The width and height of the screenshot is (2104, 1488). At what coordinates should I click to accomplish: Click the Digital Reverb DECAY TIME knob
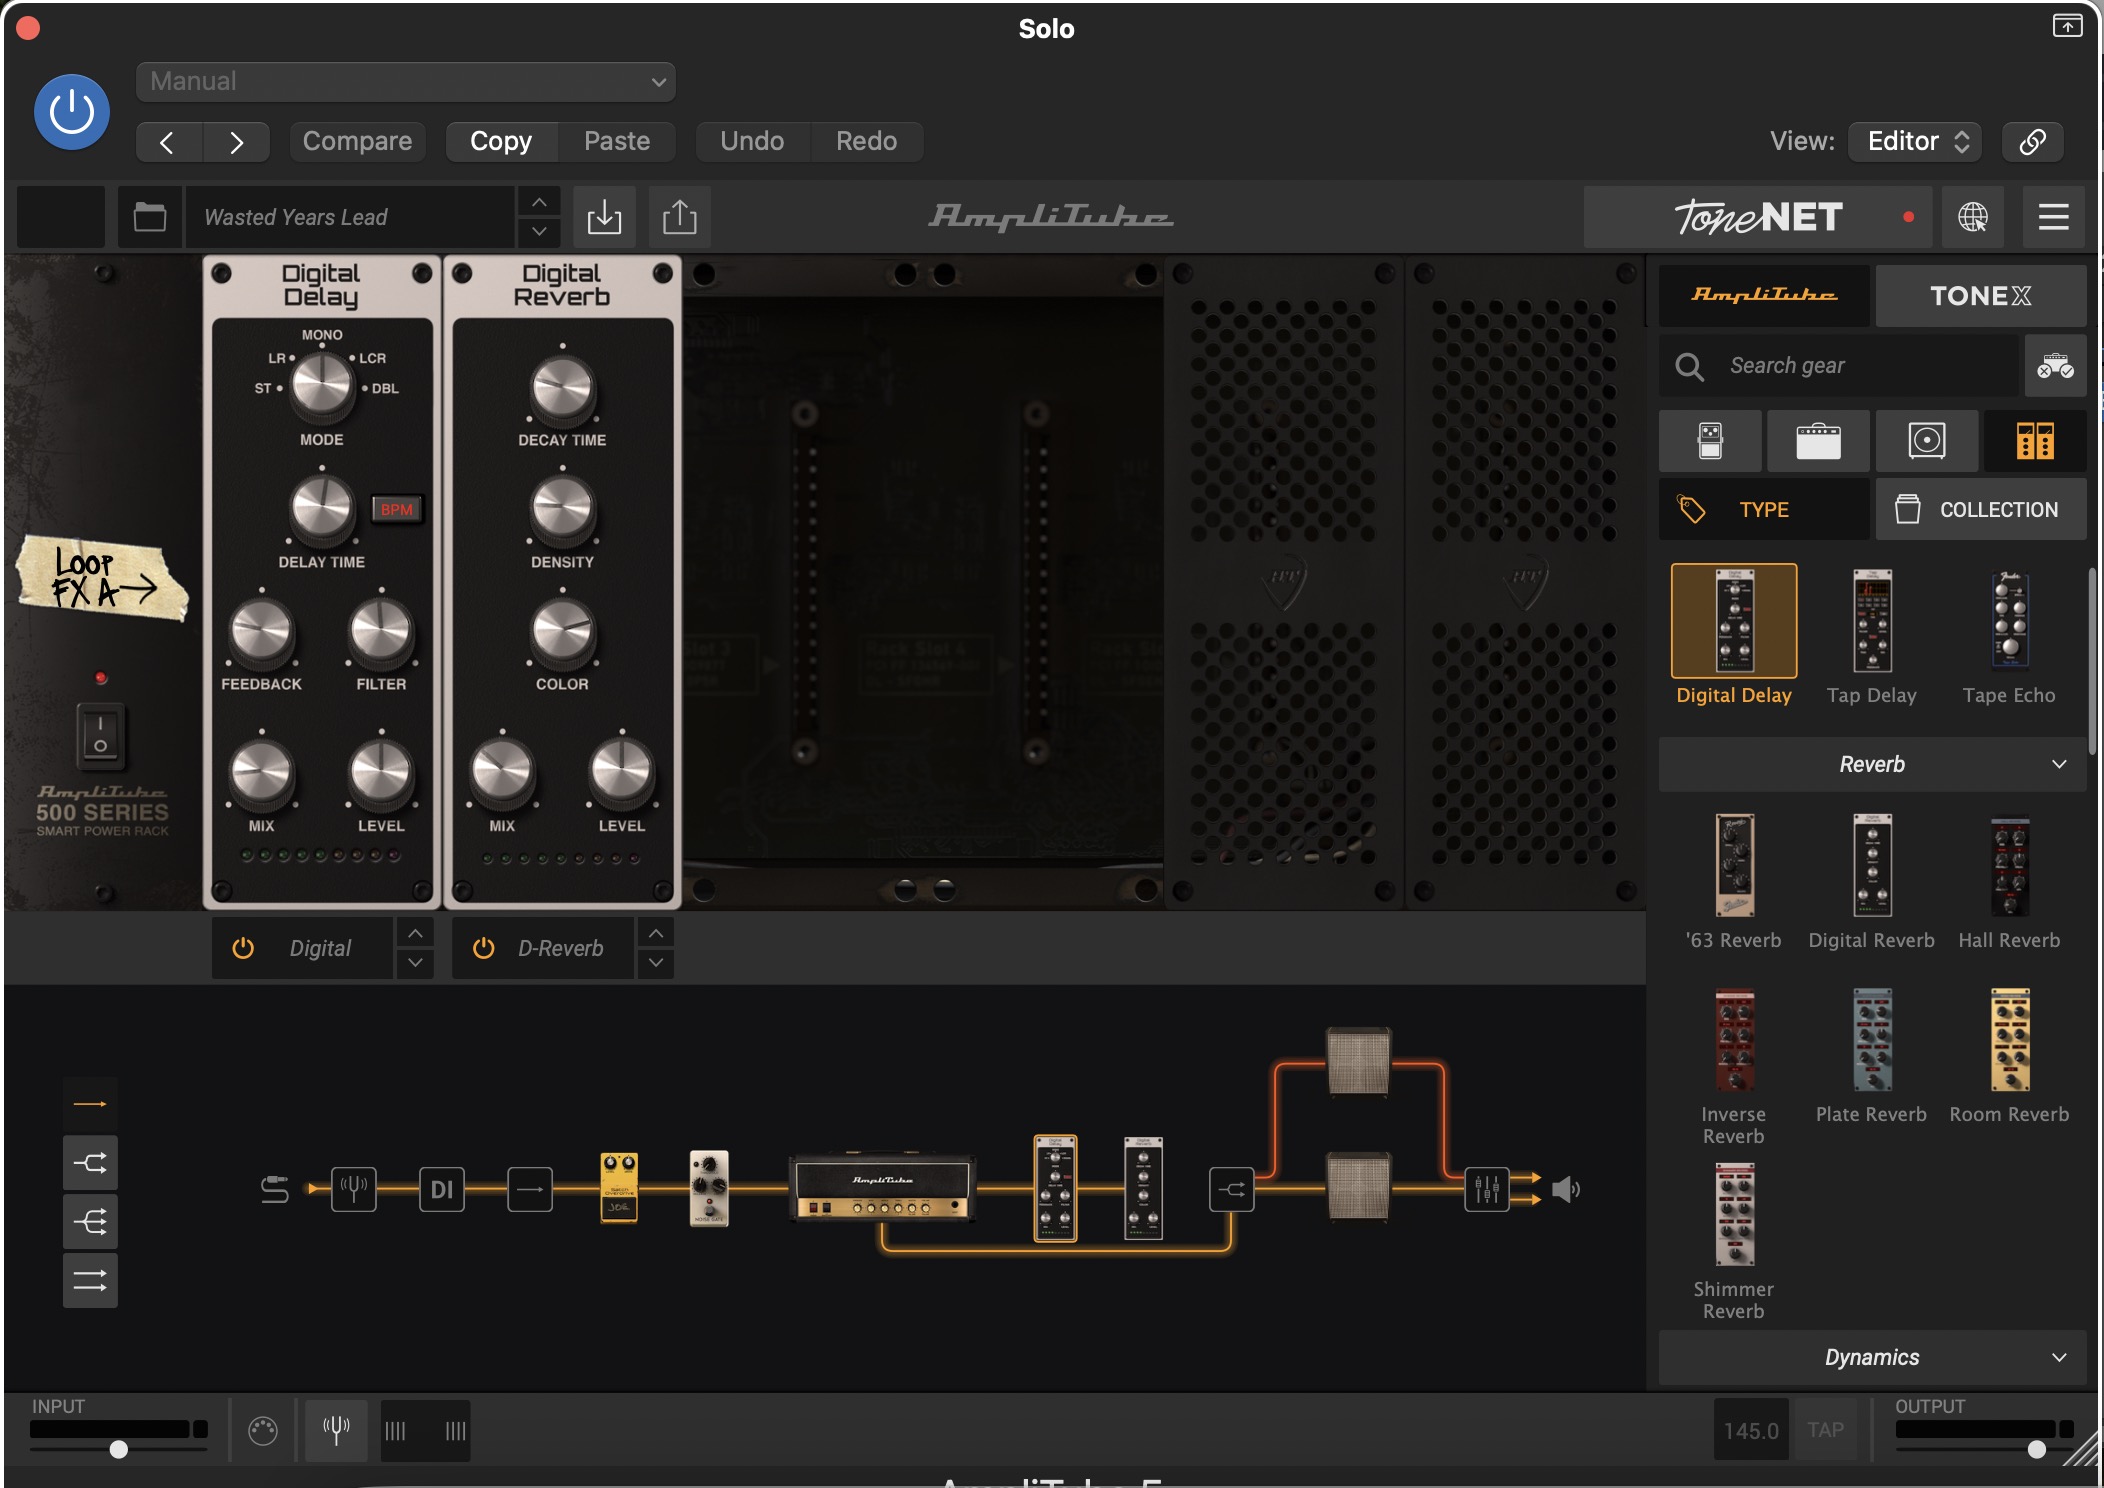(x=562, y=388)
